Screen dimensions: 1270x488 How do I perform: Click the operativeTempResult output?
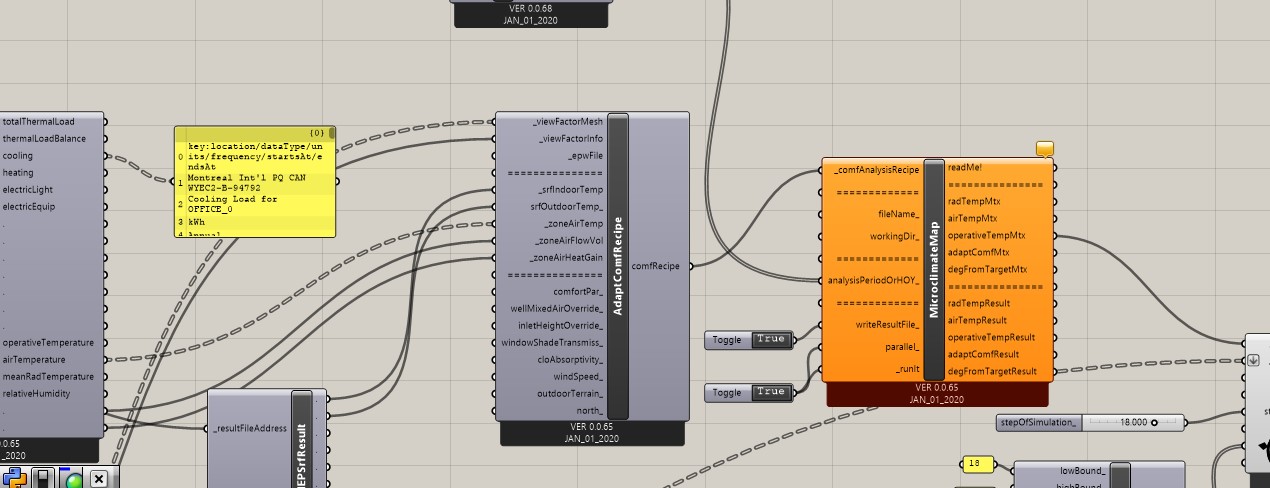coord(991,337)
